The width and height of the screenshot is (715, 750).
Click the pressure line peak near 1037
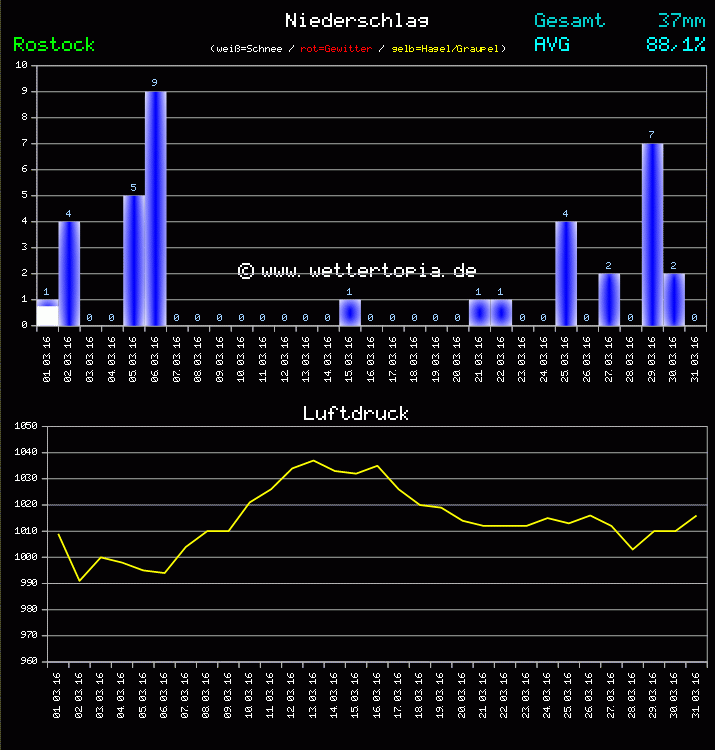pyautogui.click(x=313, y=460)
